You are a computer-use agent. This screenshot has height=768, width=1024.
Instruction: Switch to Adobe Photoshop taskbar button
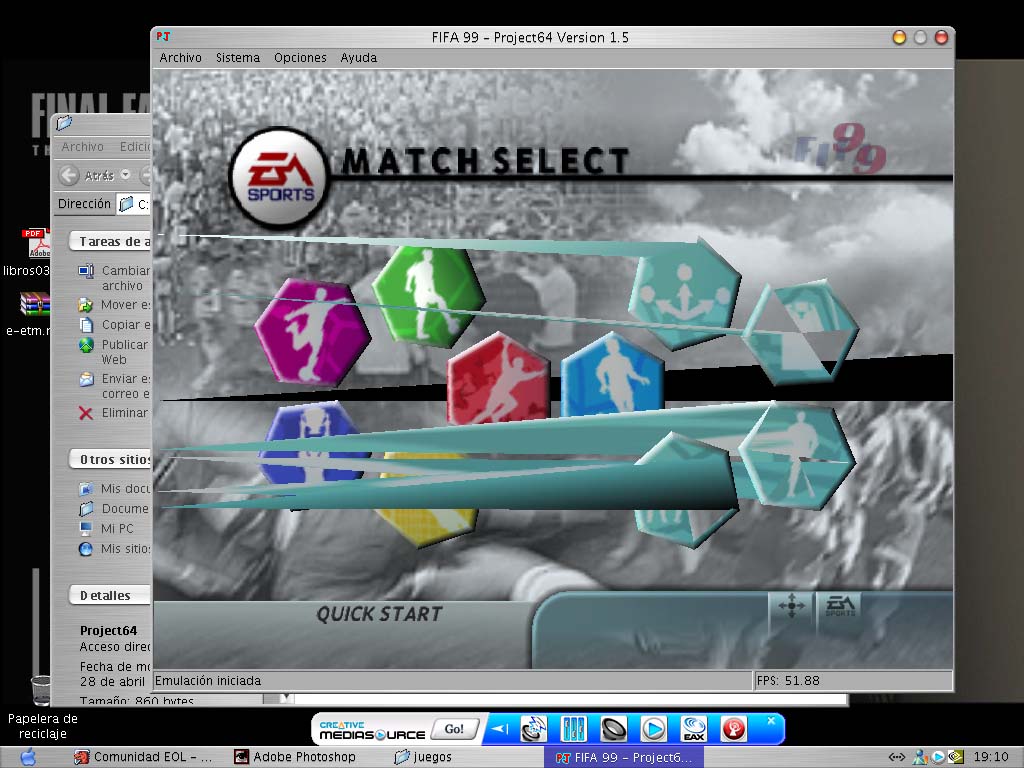coord(295,757)
